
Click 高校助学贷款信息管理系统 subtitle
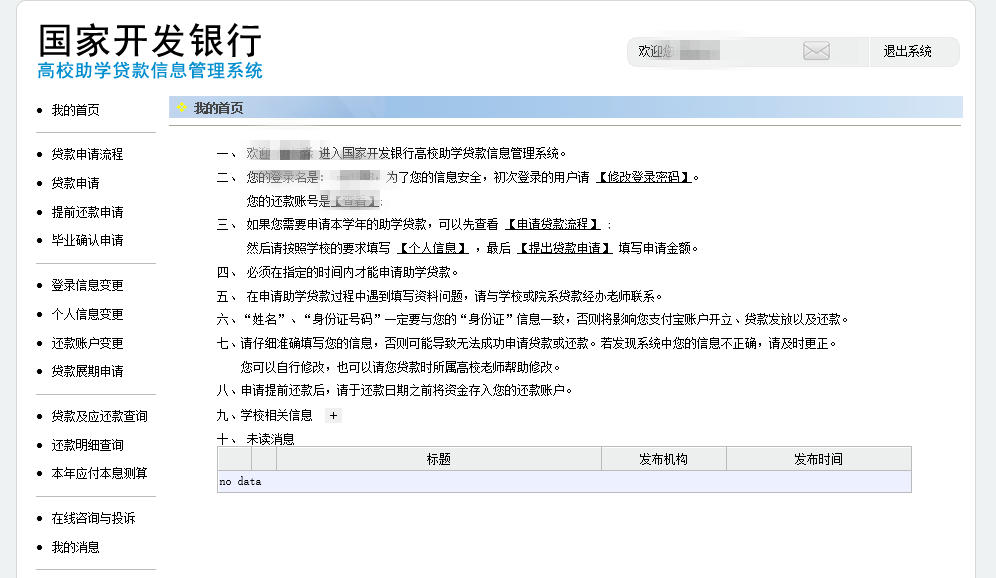150,71
